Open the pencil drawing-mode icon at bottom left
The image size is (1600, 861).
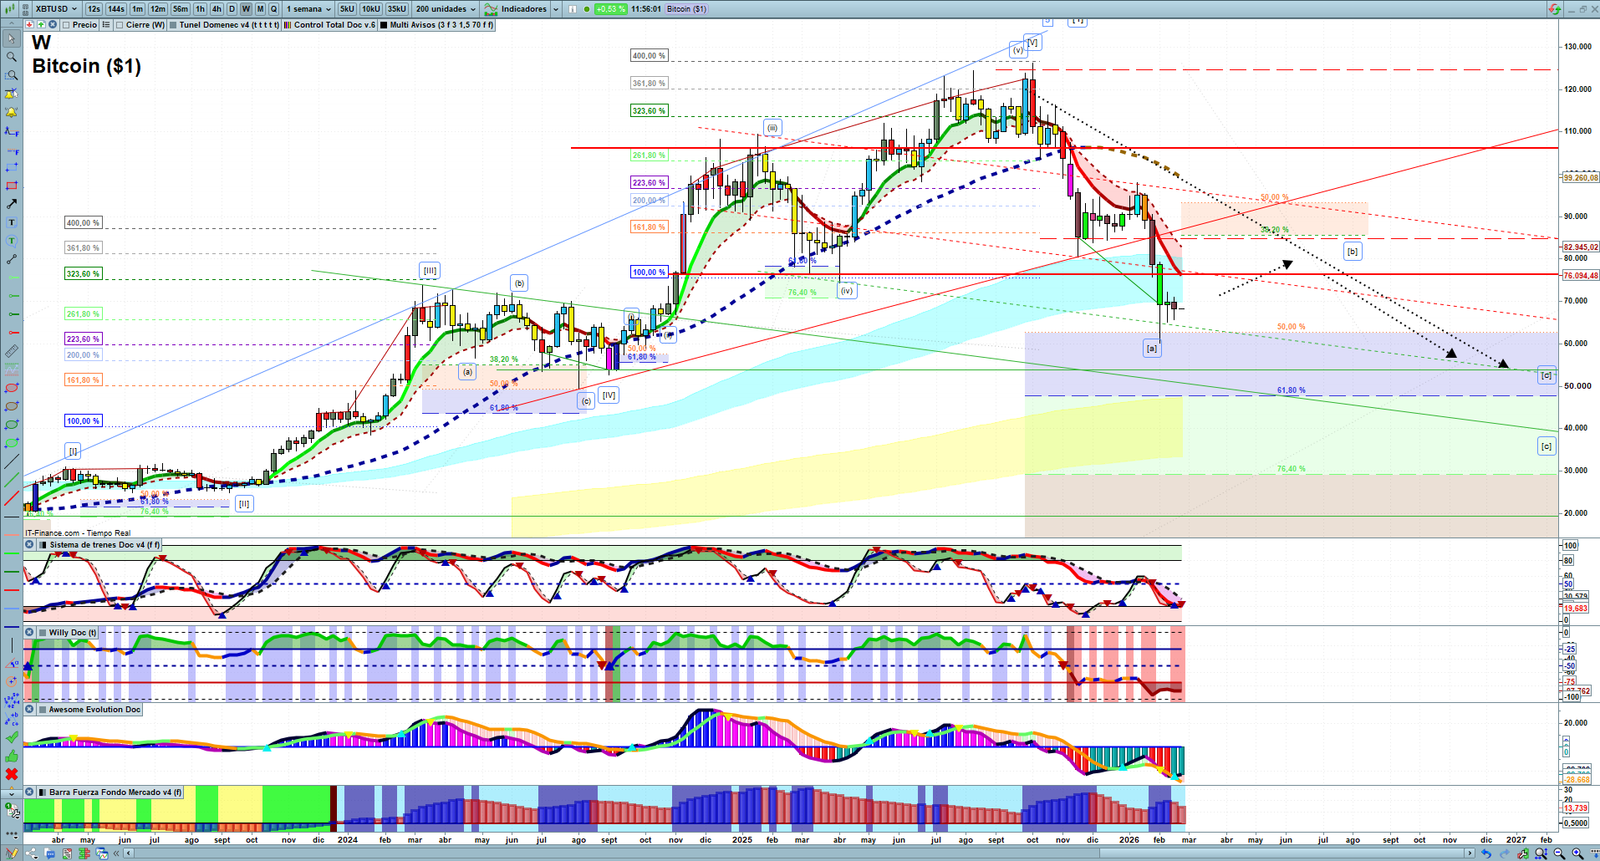[x=12, y=853]
